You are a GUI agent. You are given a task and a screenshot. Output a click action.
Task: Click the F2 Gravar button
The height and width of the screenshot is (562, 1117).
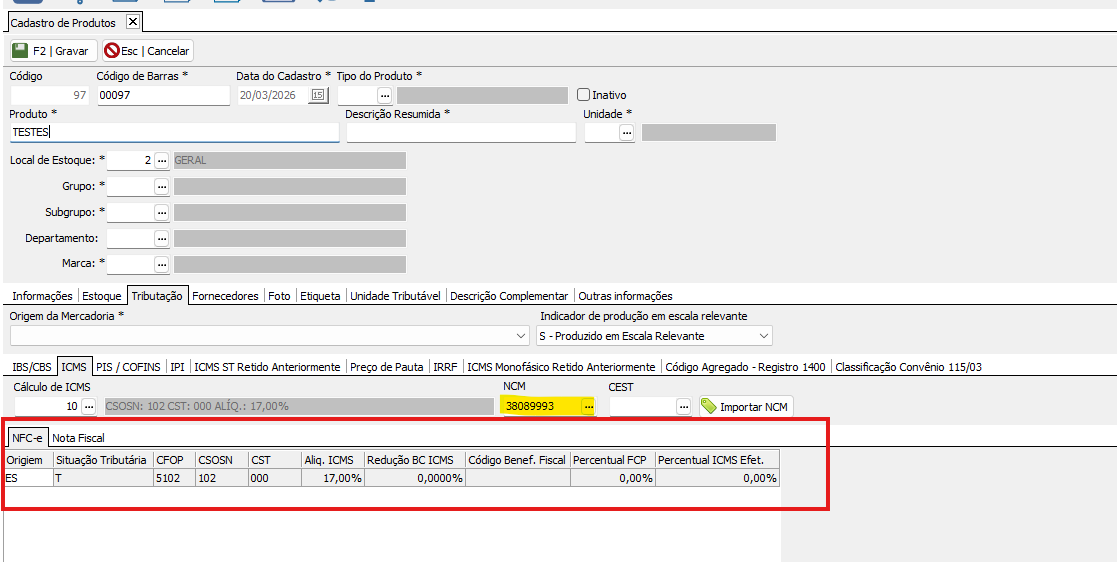(52, 51)
